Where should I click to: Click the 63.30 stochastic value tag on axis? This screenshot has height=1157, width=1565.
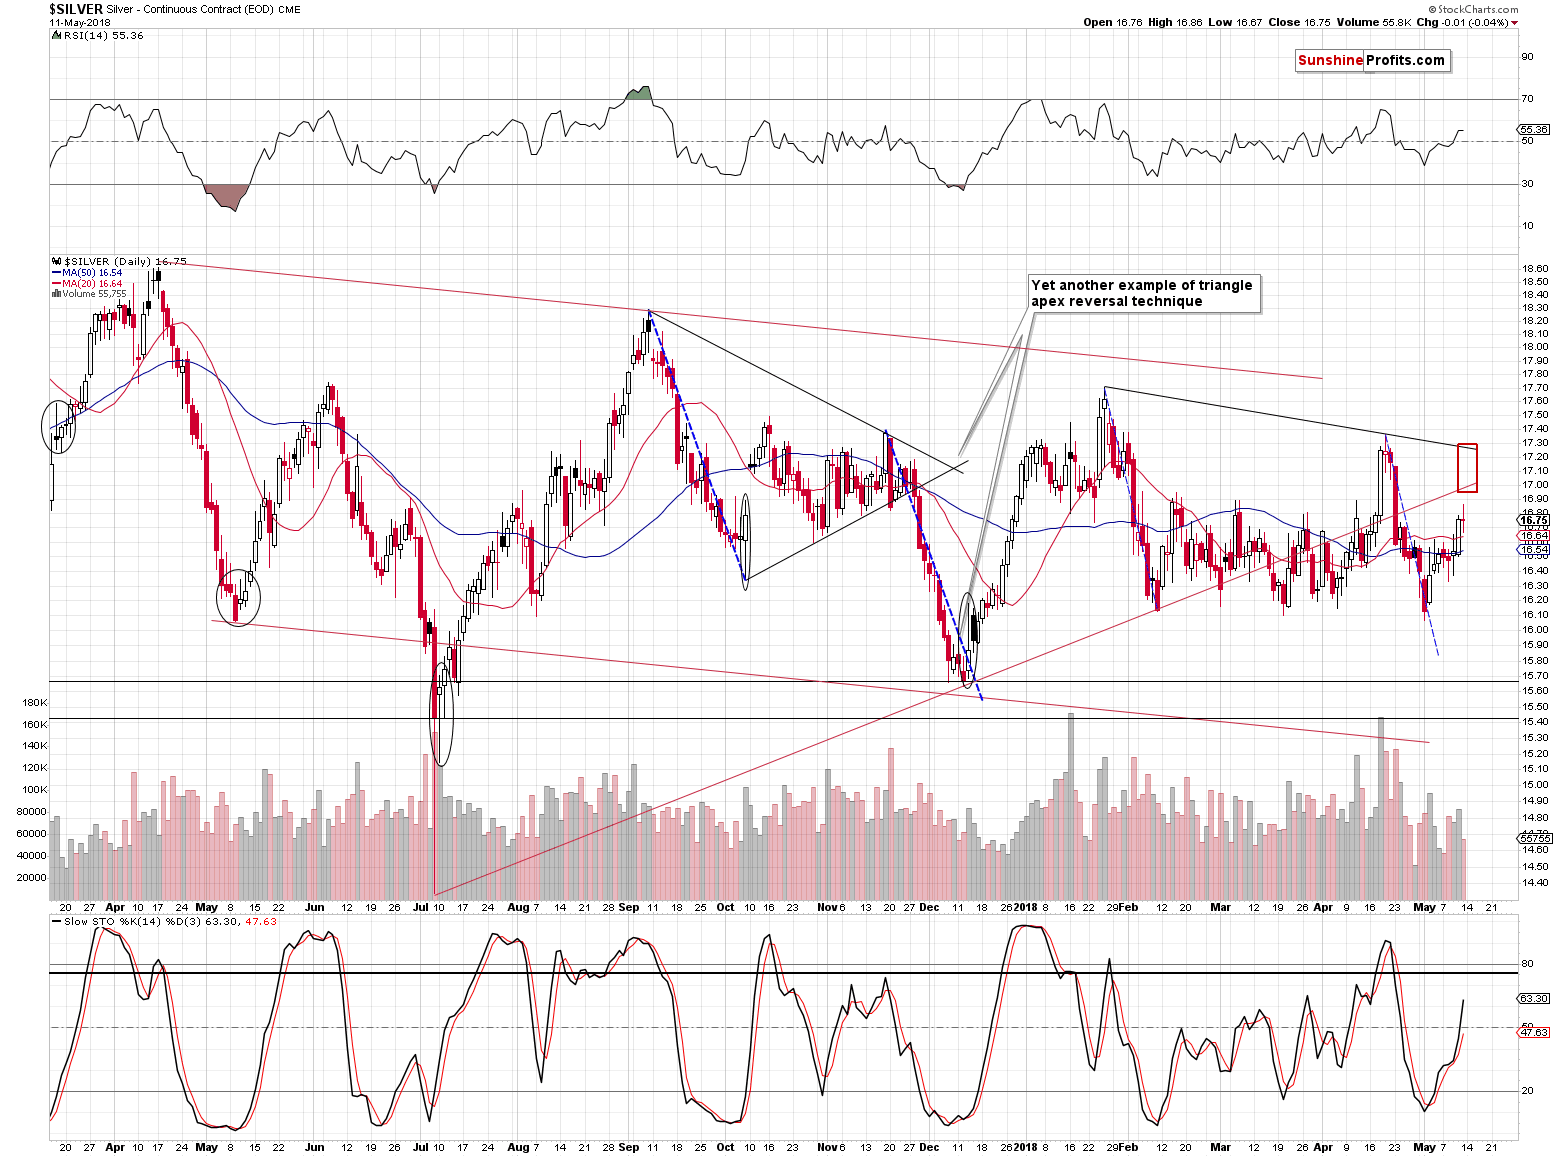point(1534,998)
